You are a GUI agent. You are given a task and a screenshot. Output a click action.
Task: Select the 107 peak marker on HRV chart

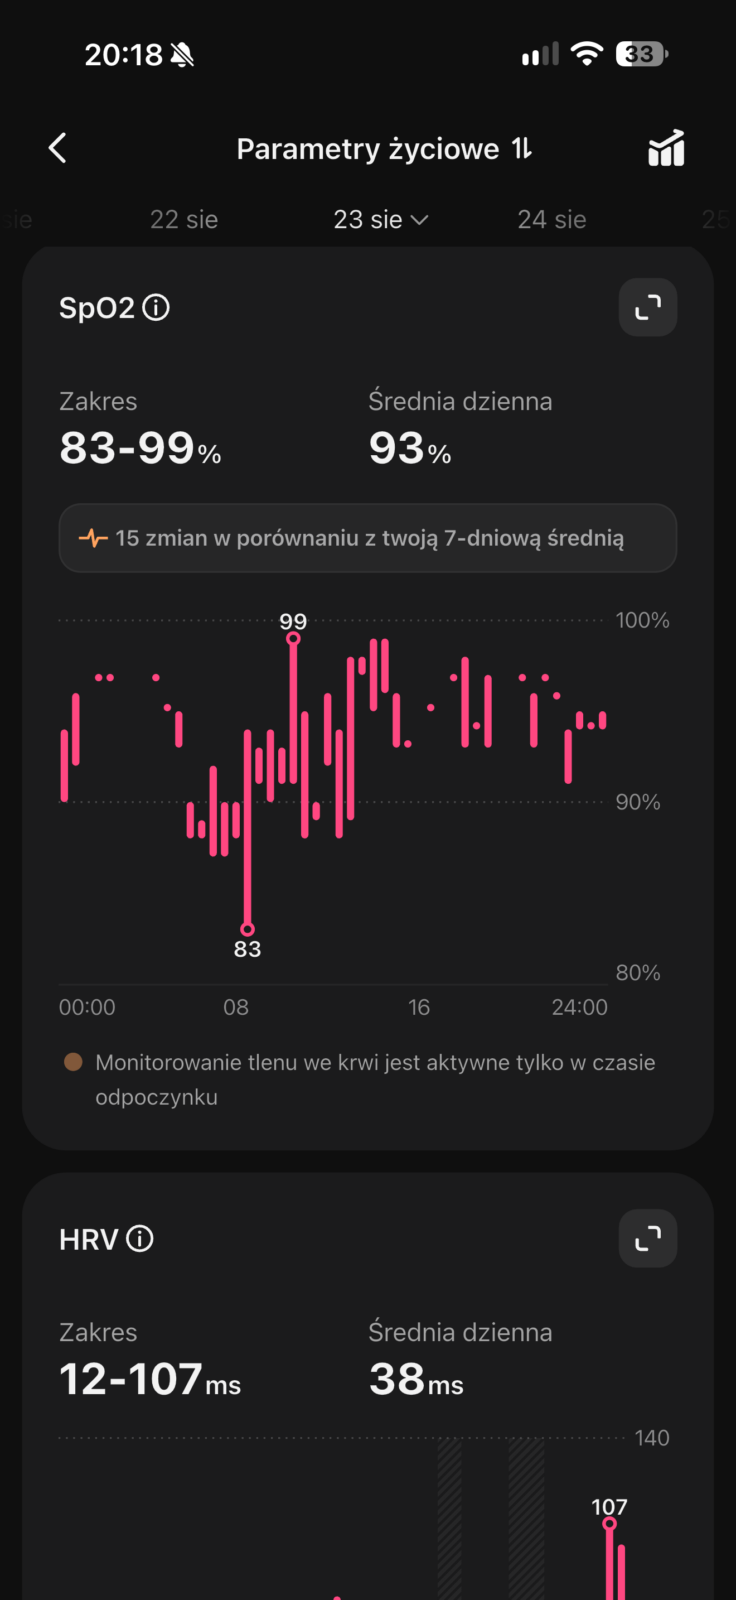pyautogui.click(x=609, y=1523)
